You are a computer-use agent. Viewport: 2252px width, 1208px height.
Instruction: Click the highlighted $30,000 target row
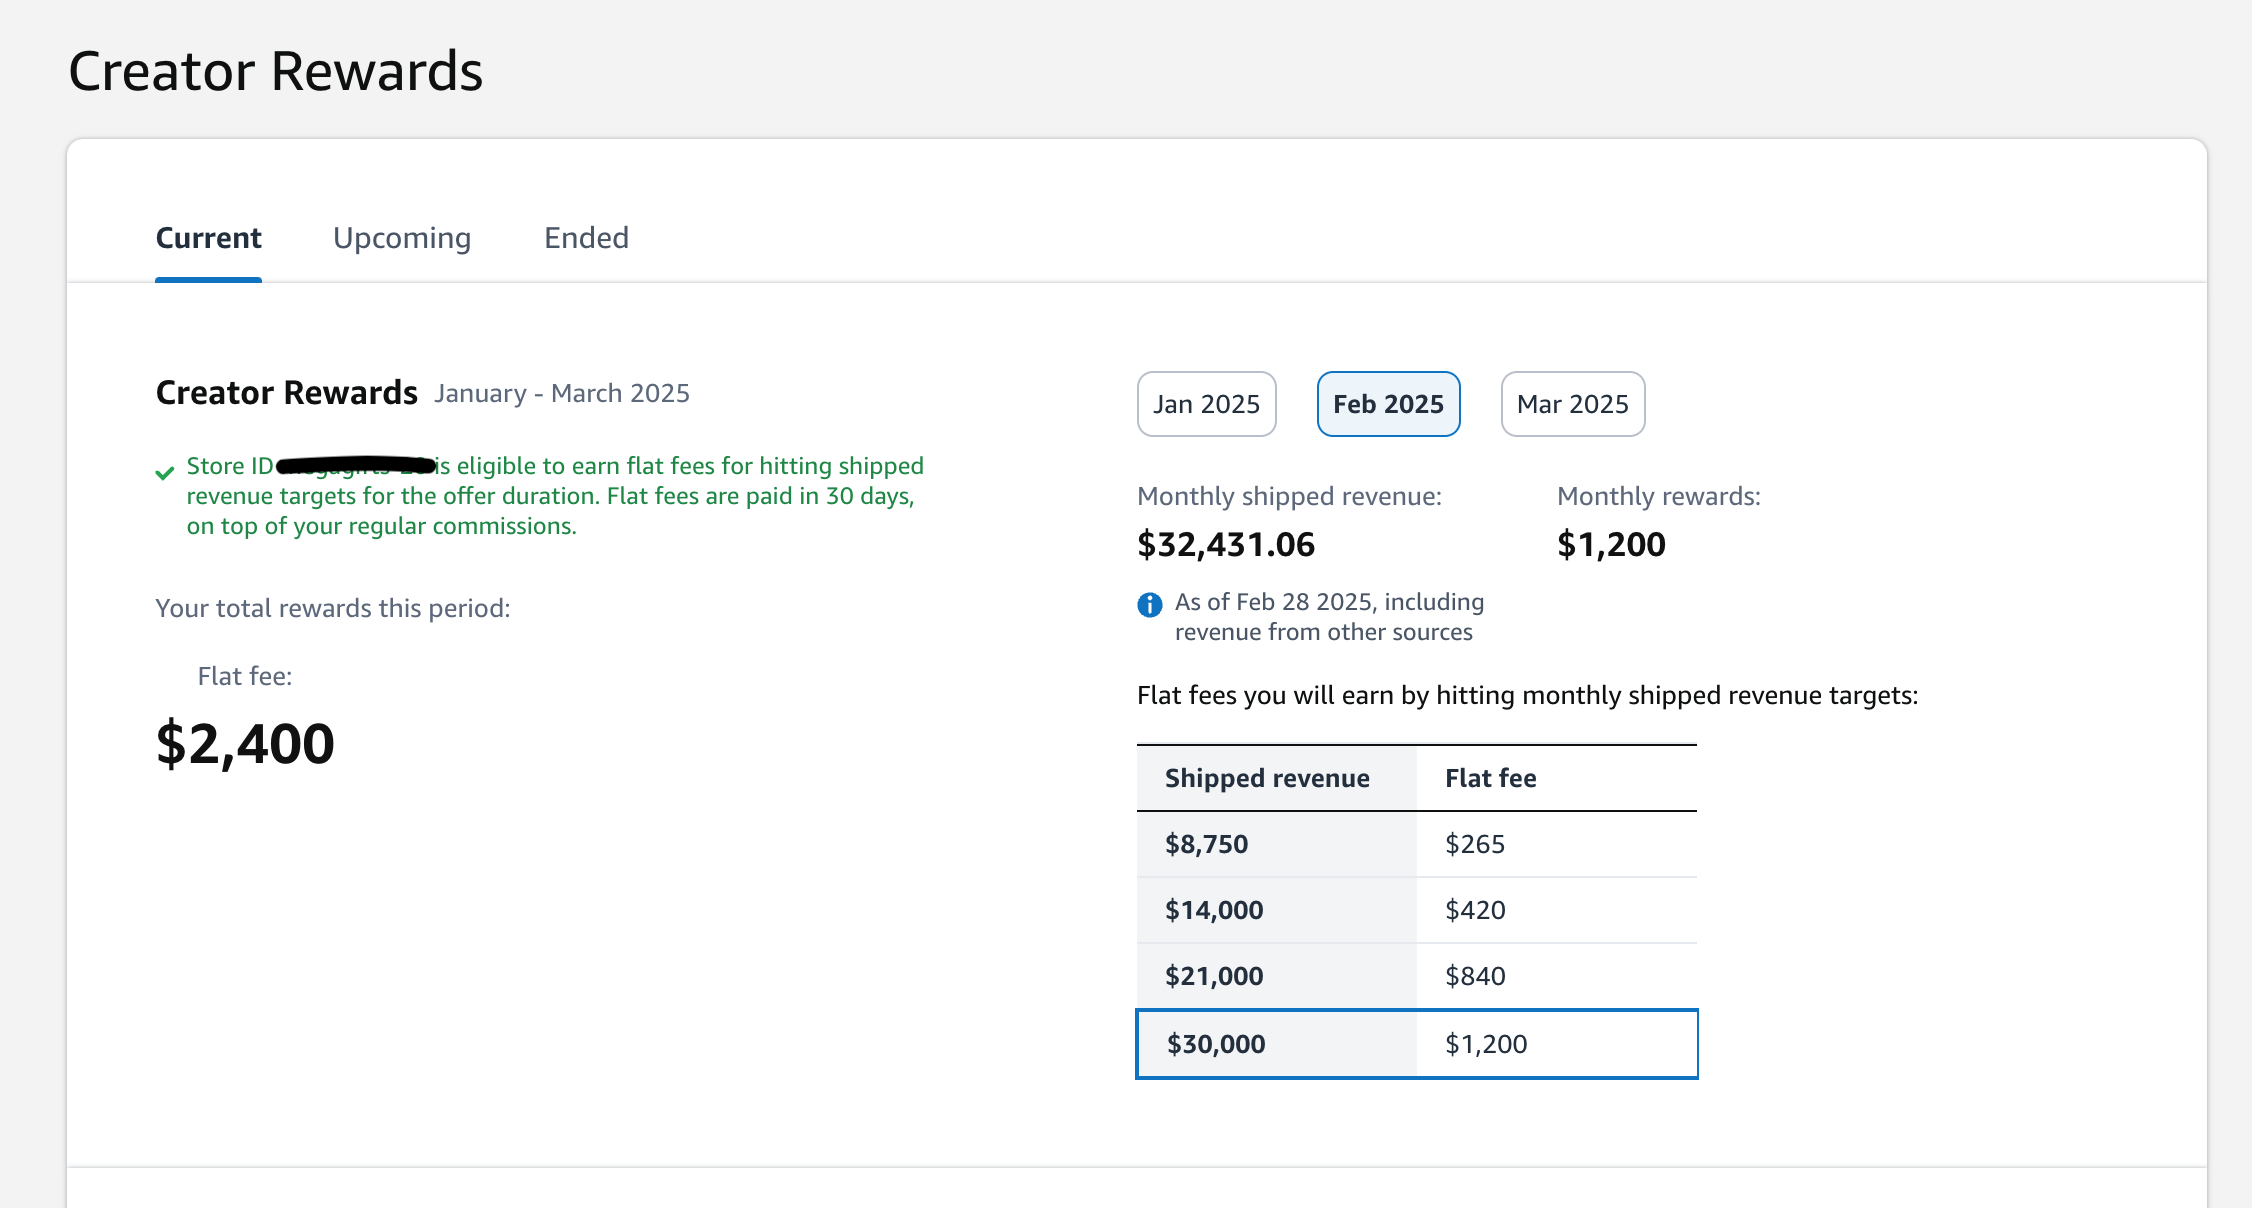pyautogui.click(x=1416, y=1044)
